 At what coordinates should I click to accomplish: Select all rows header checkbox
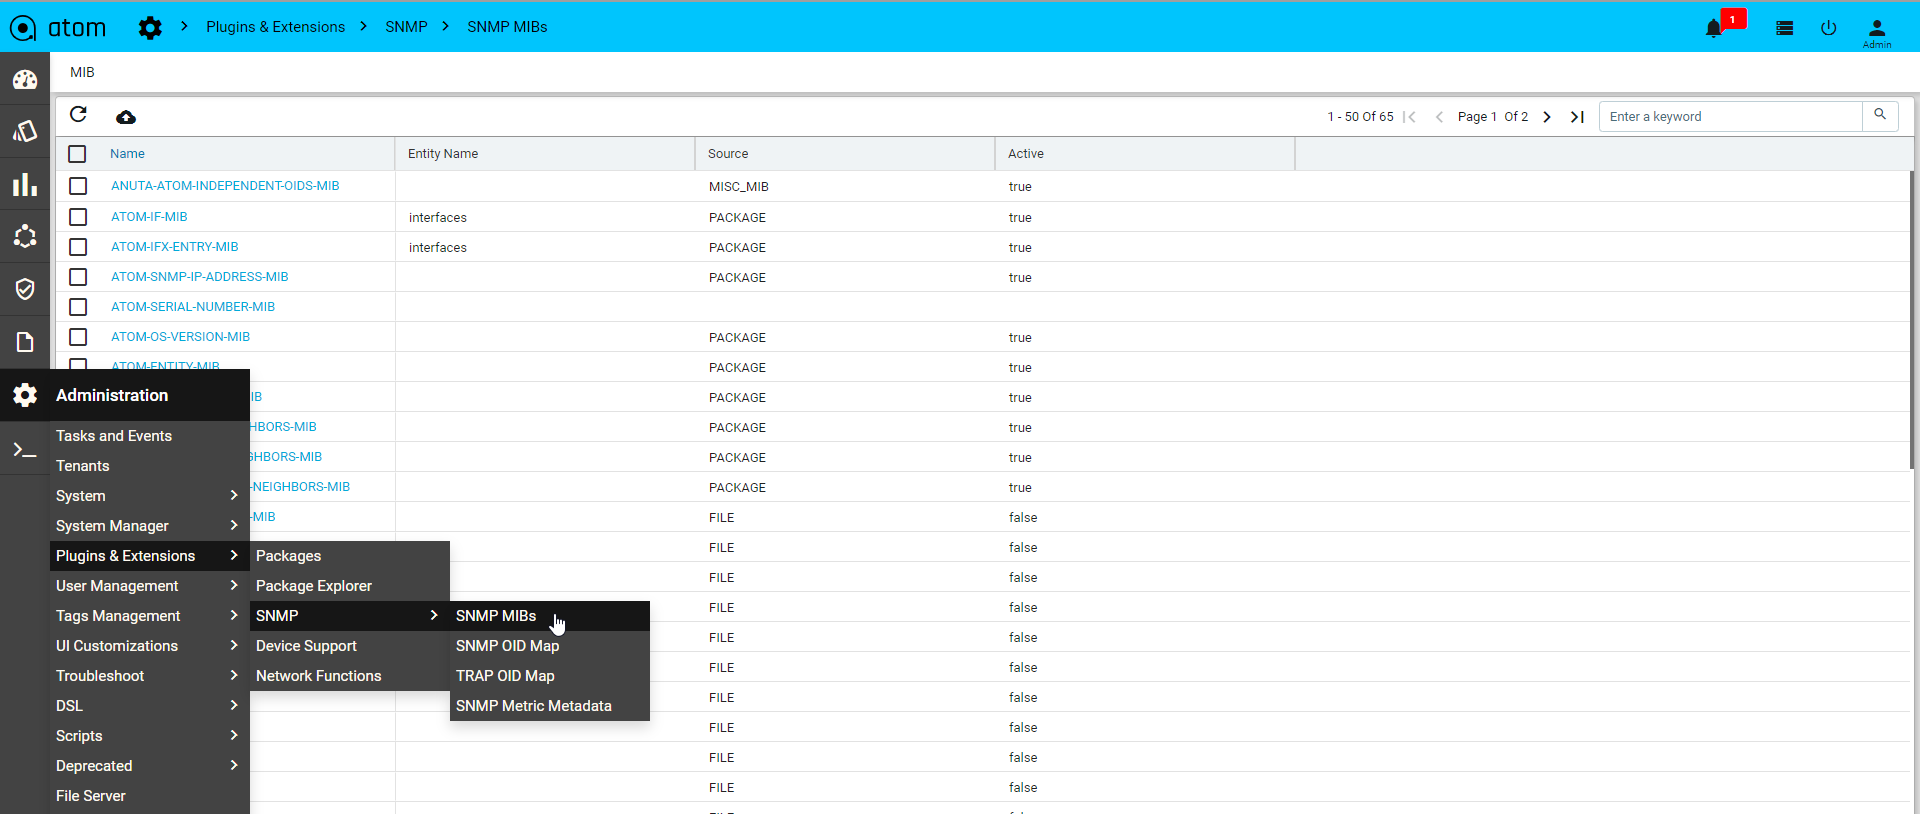(77, 154)
